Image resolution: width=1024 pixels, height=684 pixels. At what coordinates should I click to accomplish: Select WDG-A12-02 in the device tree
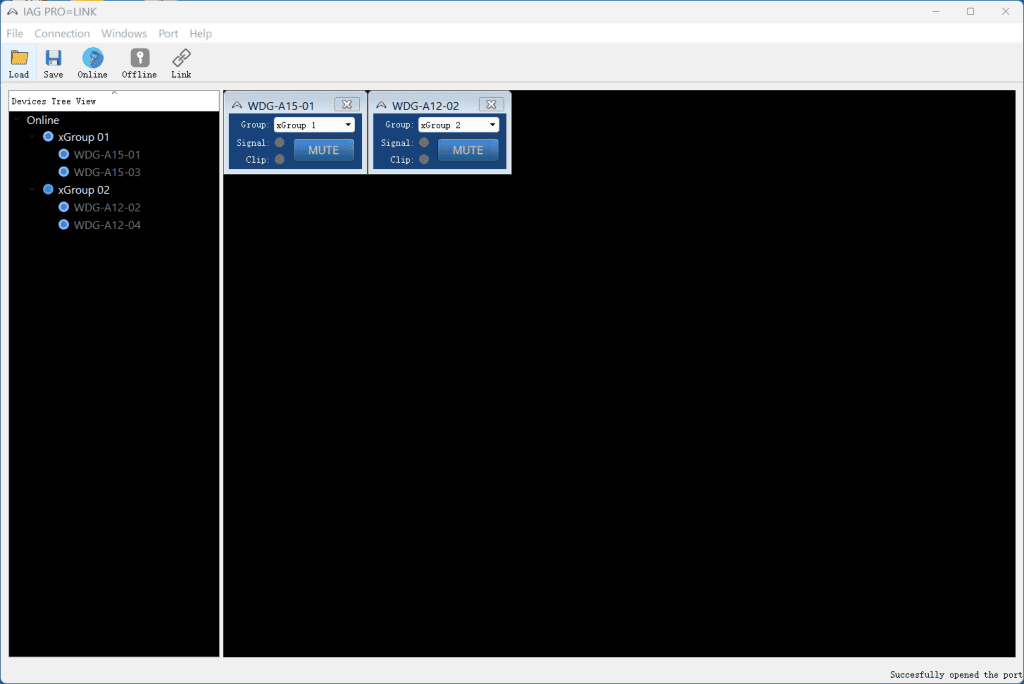click(107, 208)
